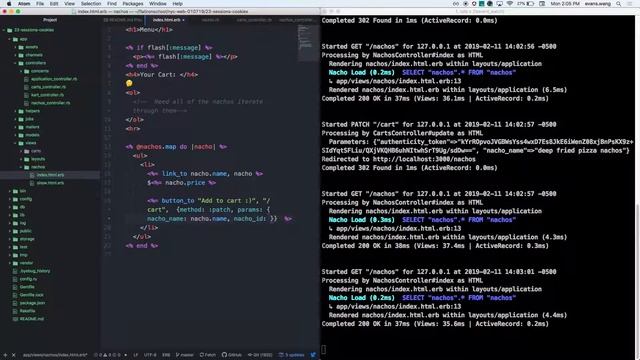
Task: Click the carts folder icon under views
Action: pyautogui.click(x=27, y=151)
